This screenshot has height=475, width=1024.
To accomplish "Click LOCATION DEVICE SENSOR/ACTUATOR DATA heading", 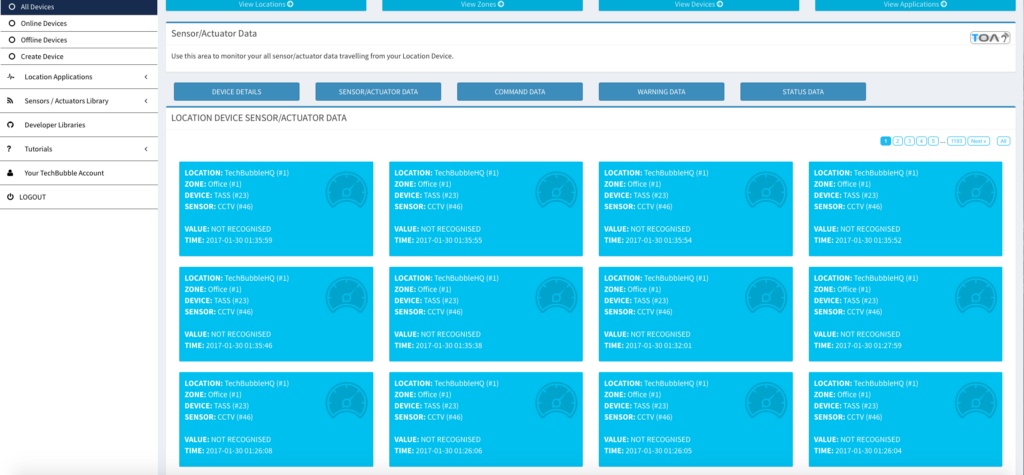I will [259, 118].
